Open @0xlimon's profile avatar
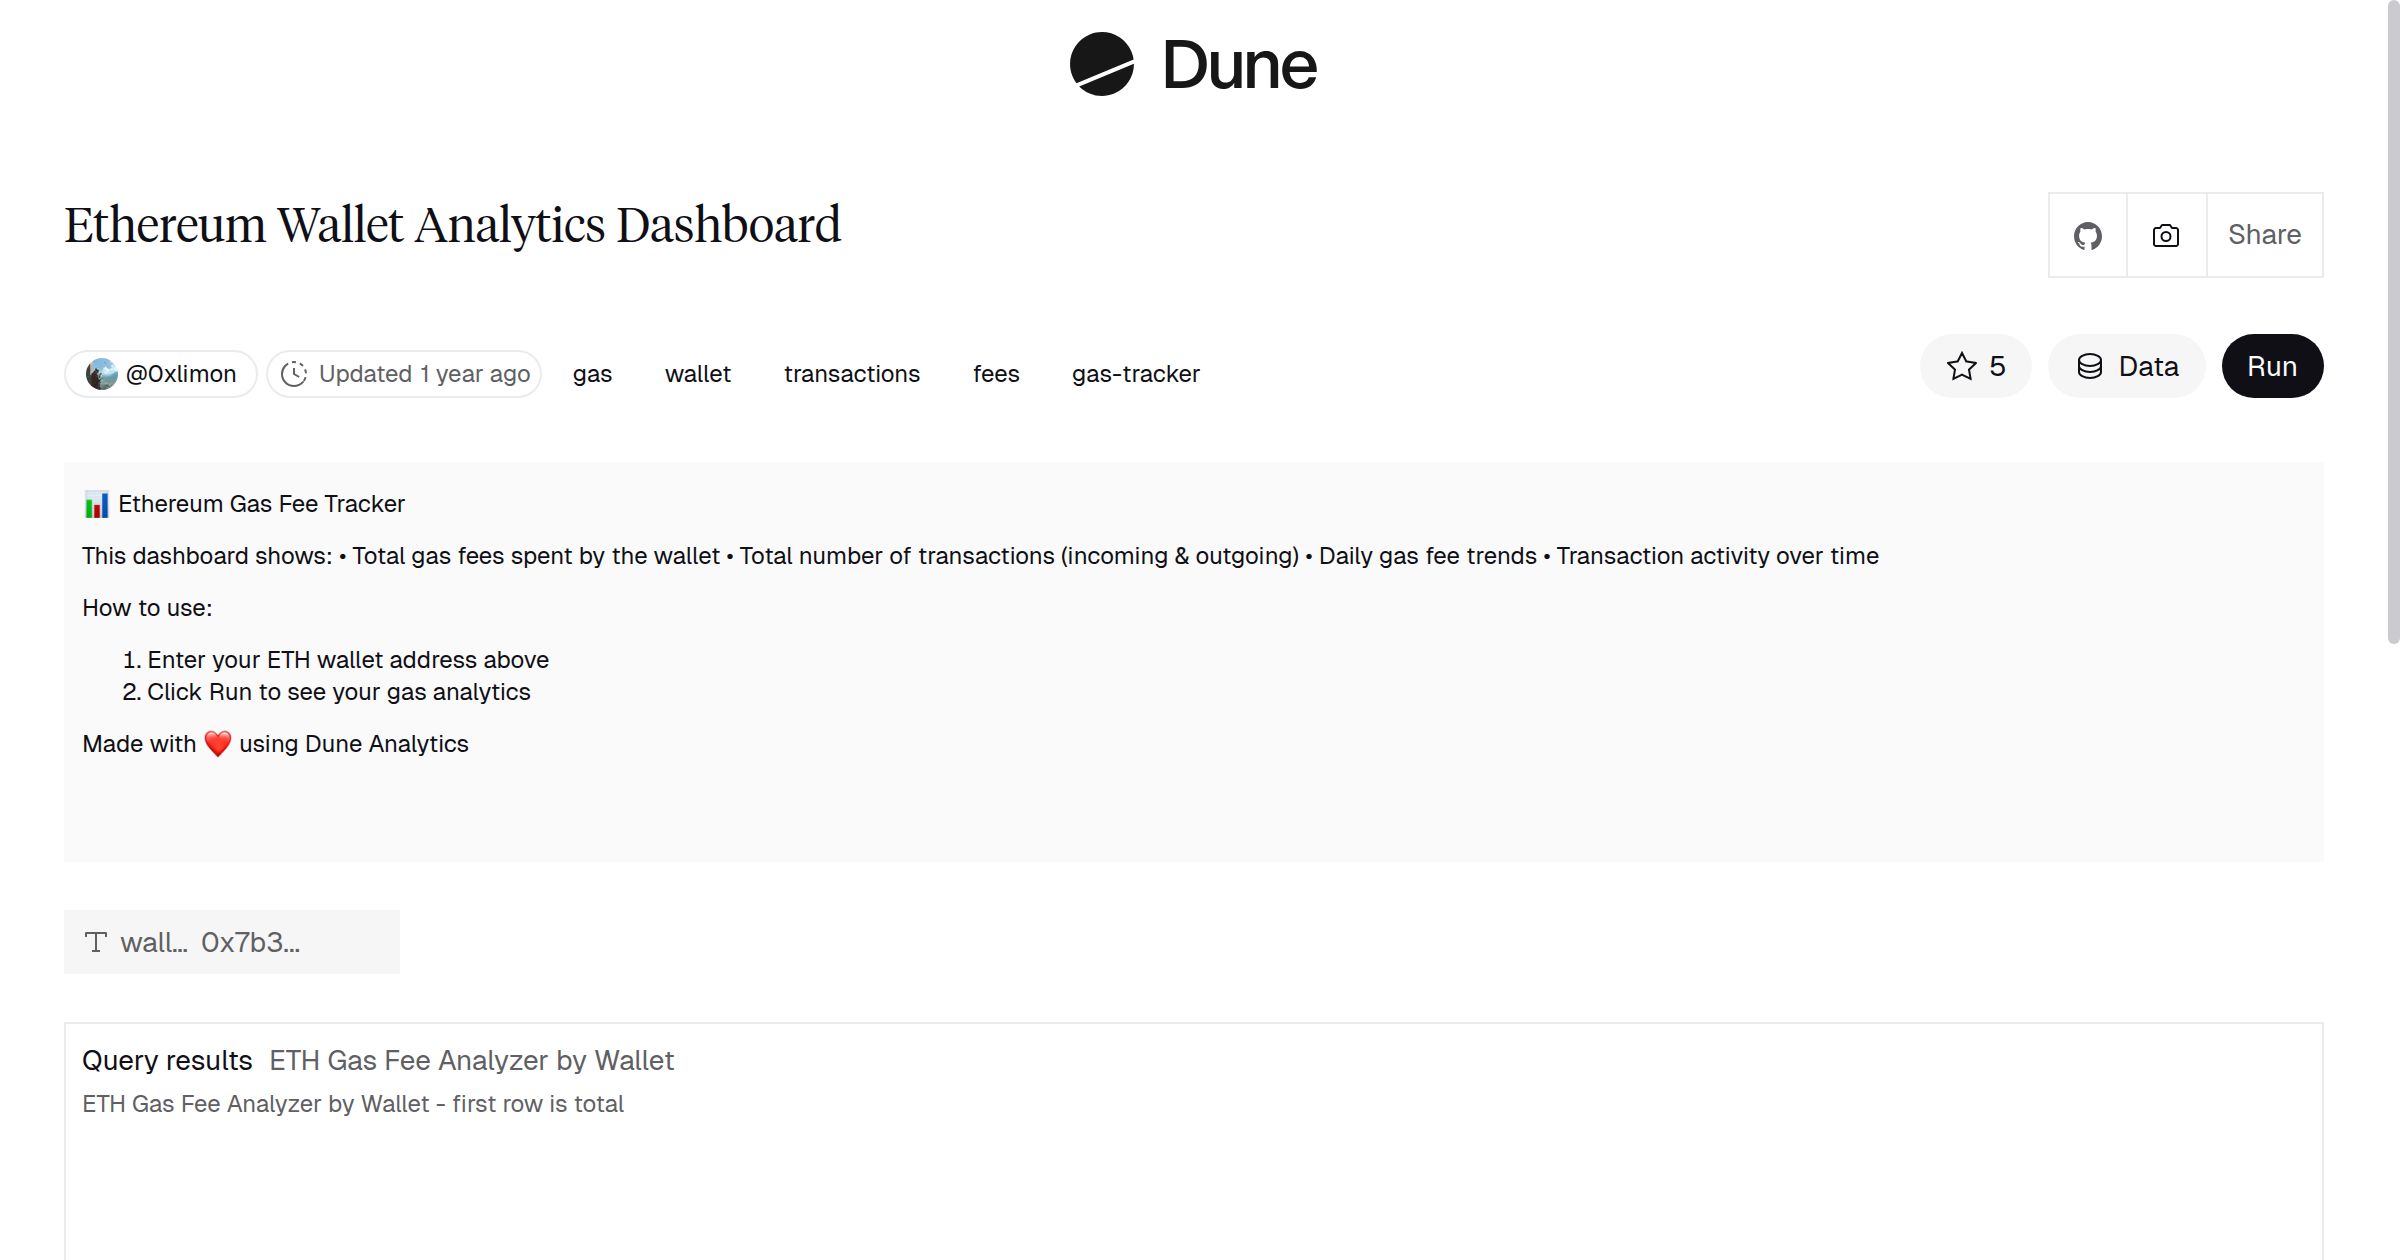This screenshot has height=1260, width=2400. (x=103, y=372)
